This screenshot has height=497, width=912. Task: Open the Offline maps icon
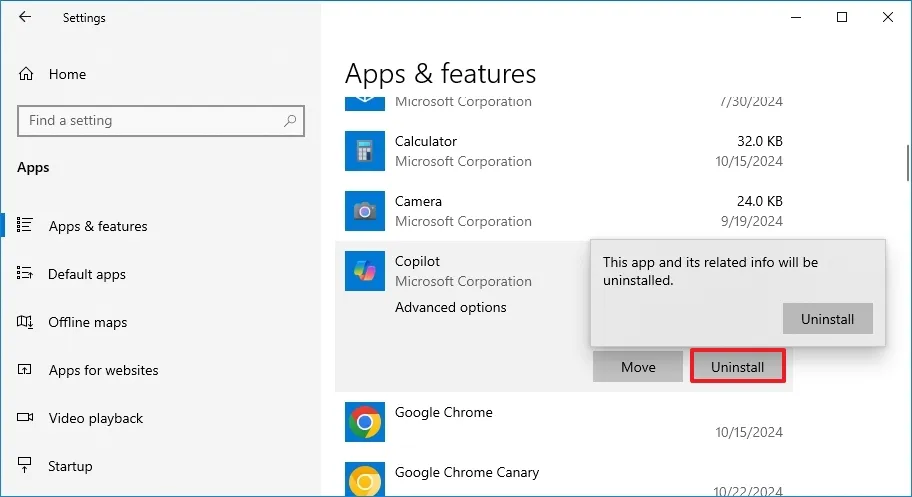(x=24, y=321)
